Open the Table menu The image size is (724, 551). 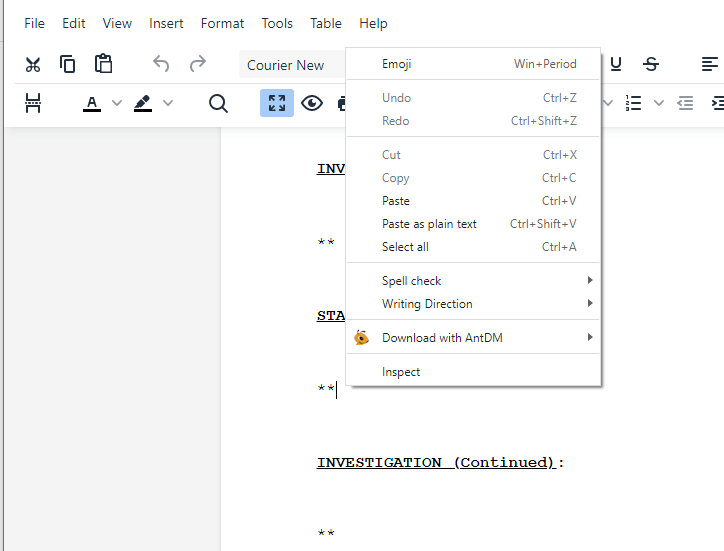click(x=326, y=23)
